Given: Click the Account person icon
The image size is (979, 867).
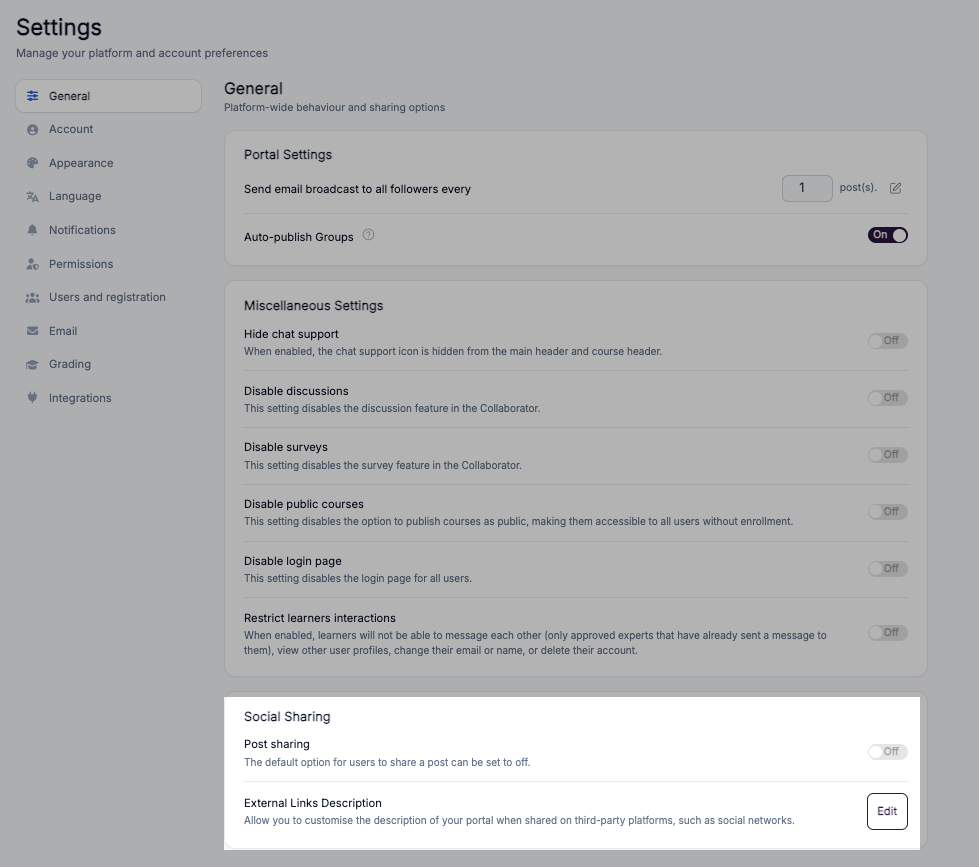Looking at the screenshot, I should click(x=32, y=129).
